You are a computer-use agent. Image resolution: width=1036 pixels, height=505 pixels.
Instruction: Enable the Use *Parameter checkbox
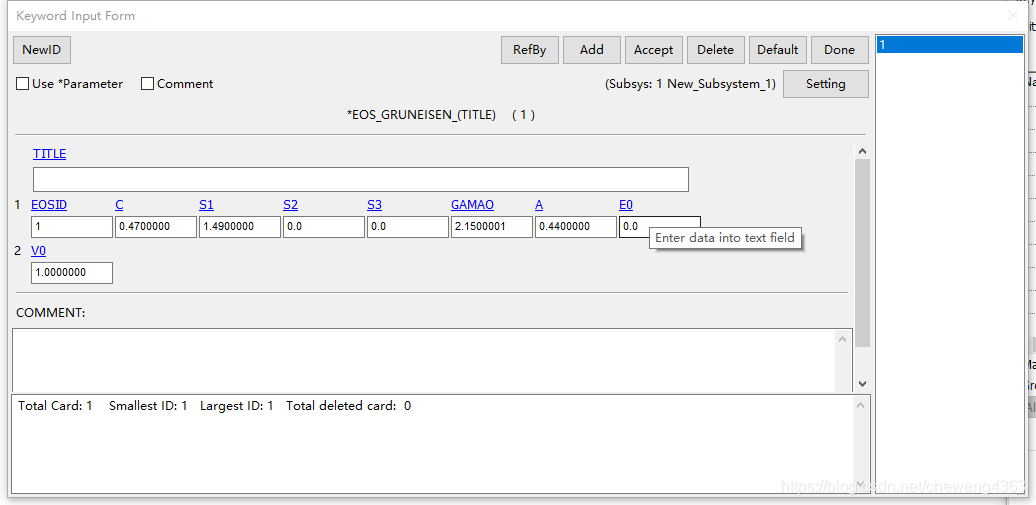[x=22, y=84]
